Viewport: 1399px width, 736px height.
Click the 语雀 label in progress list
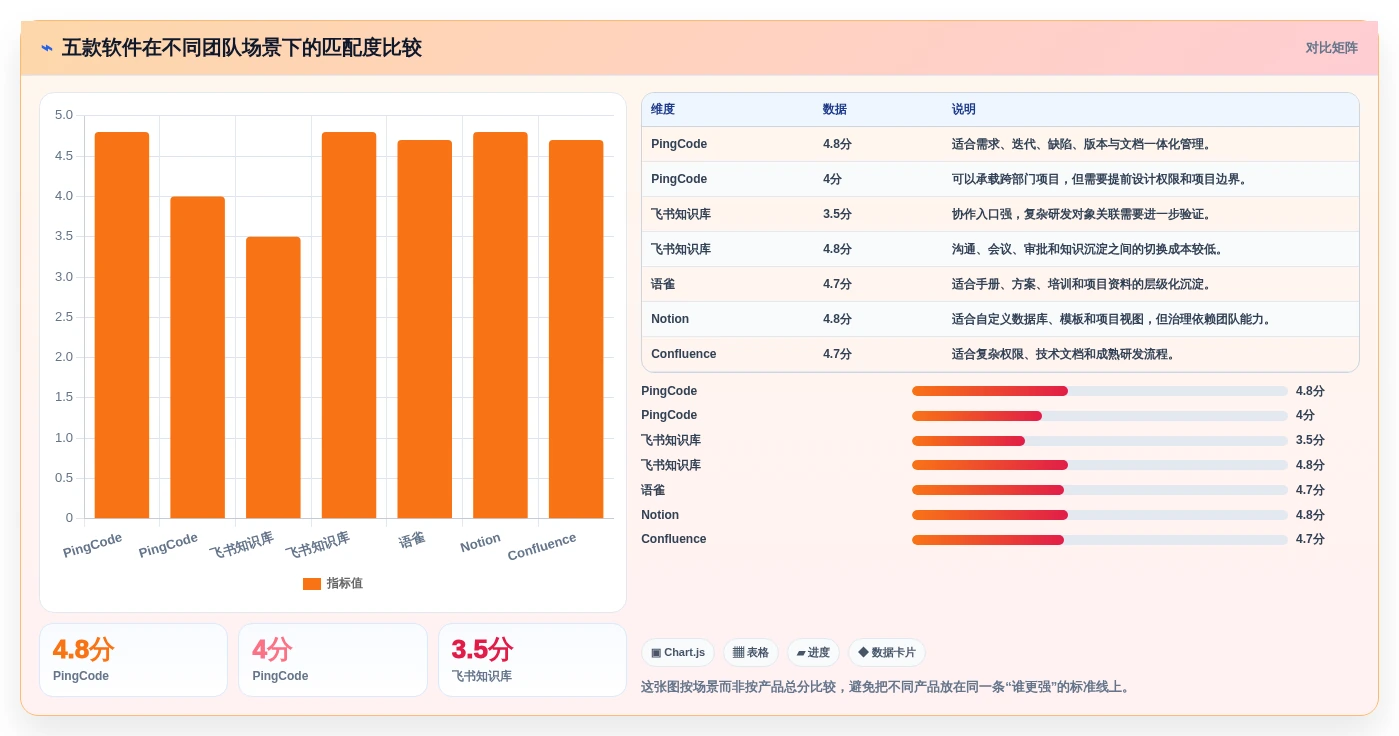tap(653, 490)
